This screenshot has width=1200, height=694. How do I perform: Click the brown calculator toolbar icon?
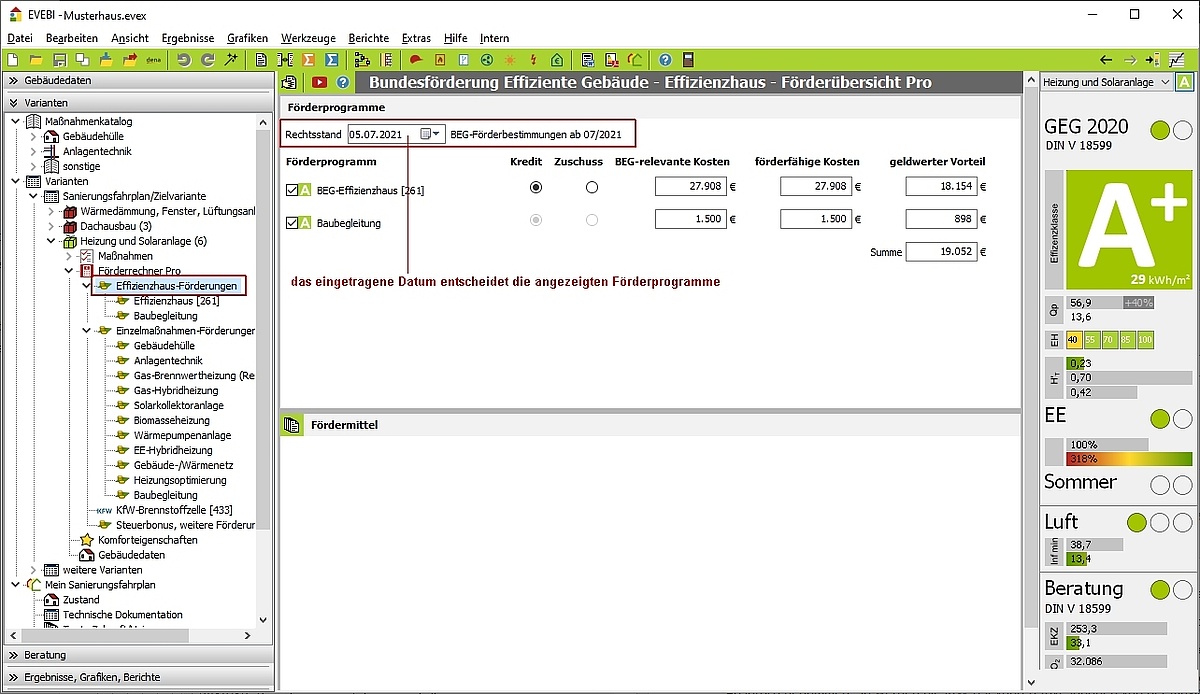click(688, 60)
